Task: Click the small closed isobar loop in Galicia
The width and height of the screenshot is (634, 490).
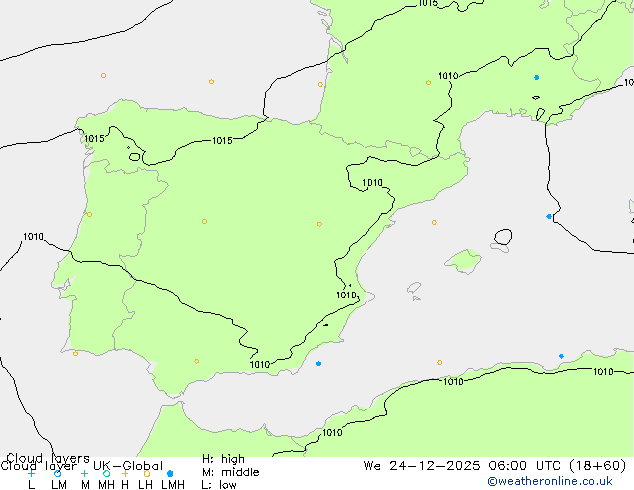Action: pyautogui.click(x=135, y=157)
